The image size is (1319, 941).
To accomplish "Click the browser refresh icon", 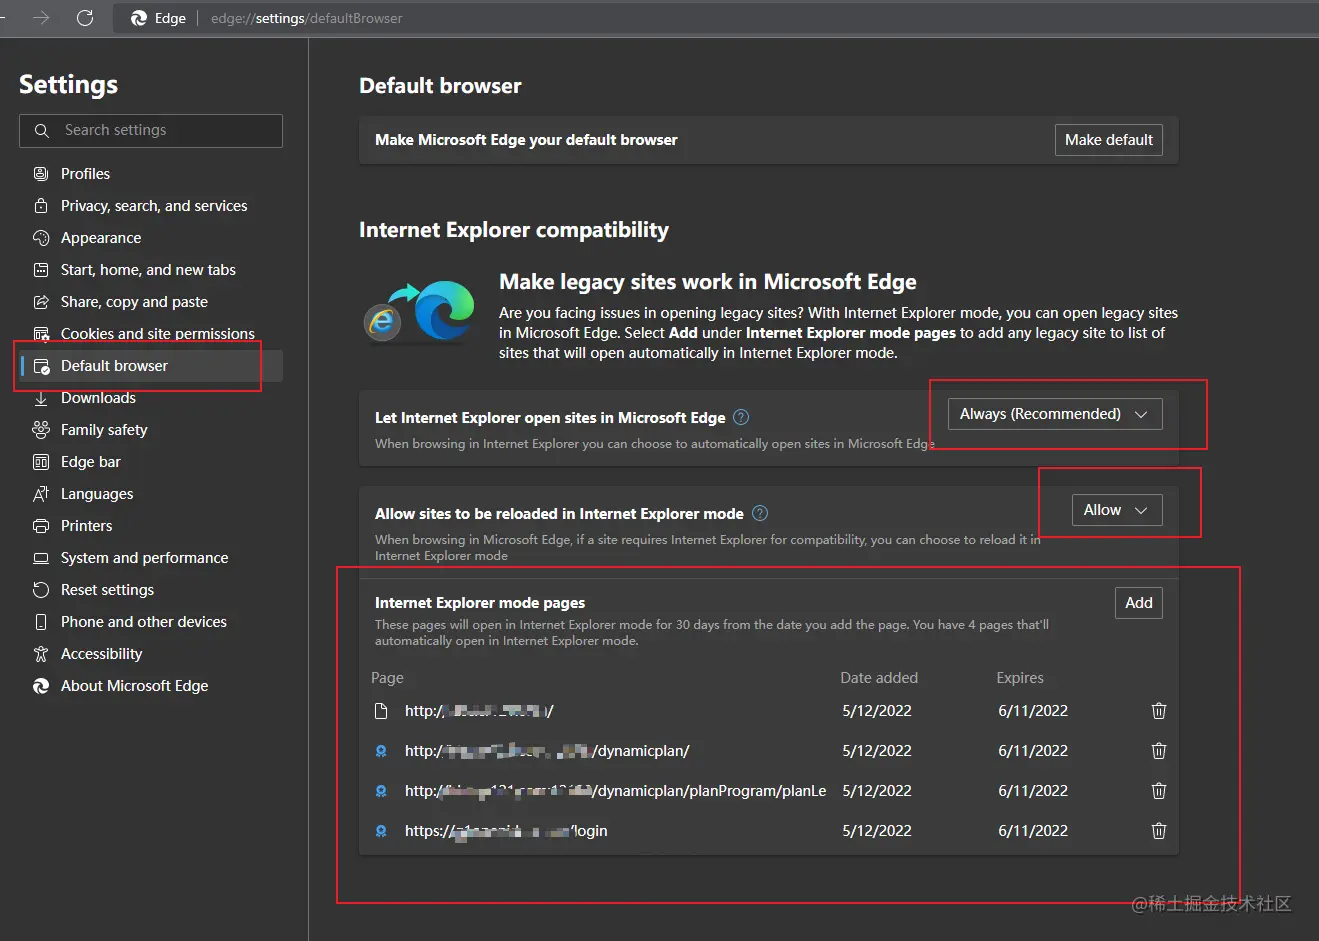I will coord(85,18).
